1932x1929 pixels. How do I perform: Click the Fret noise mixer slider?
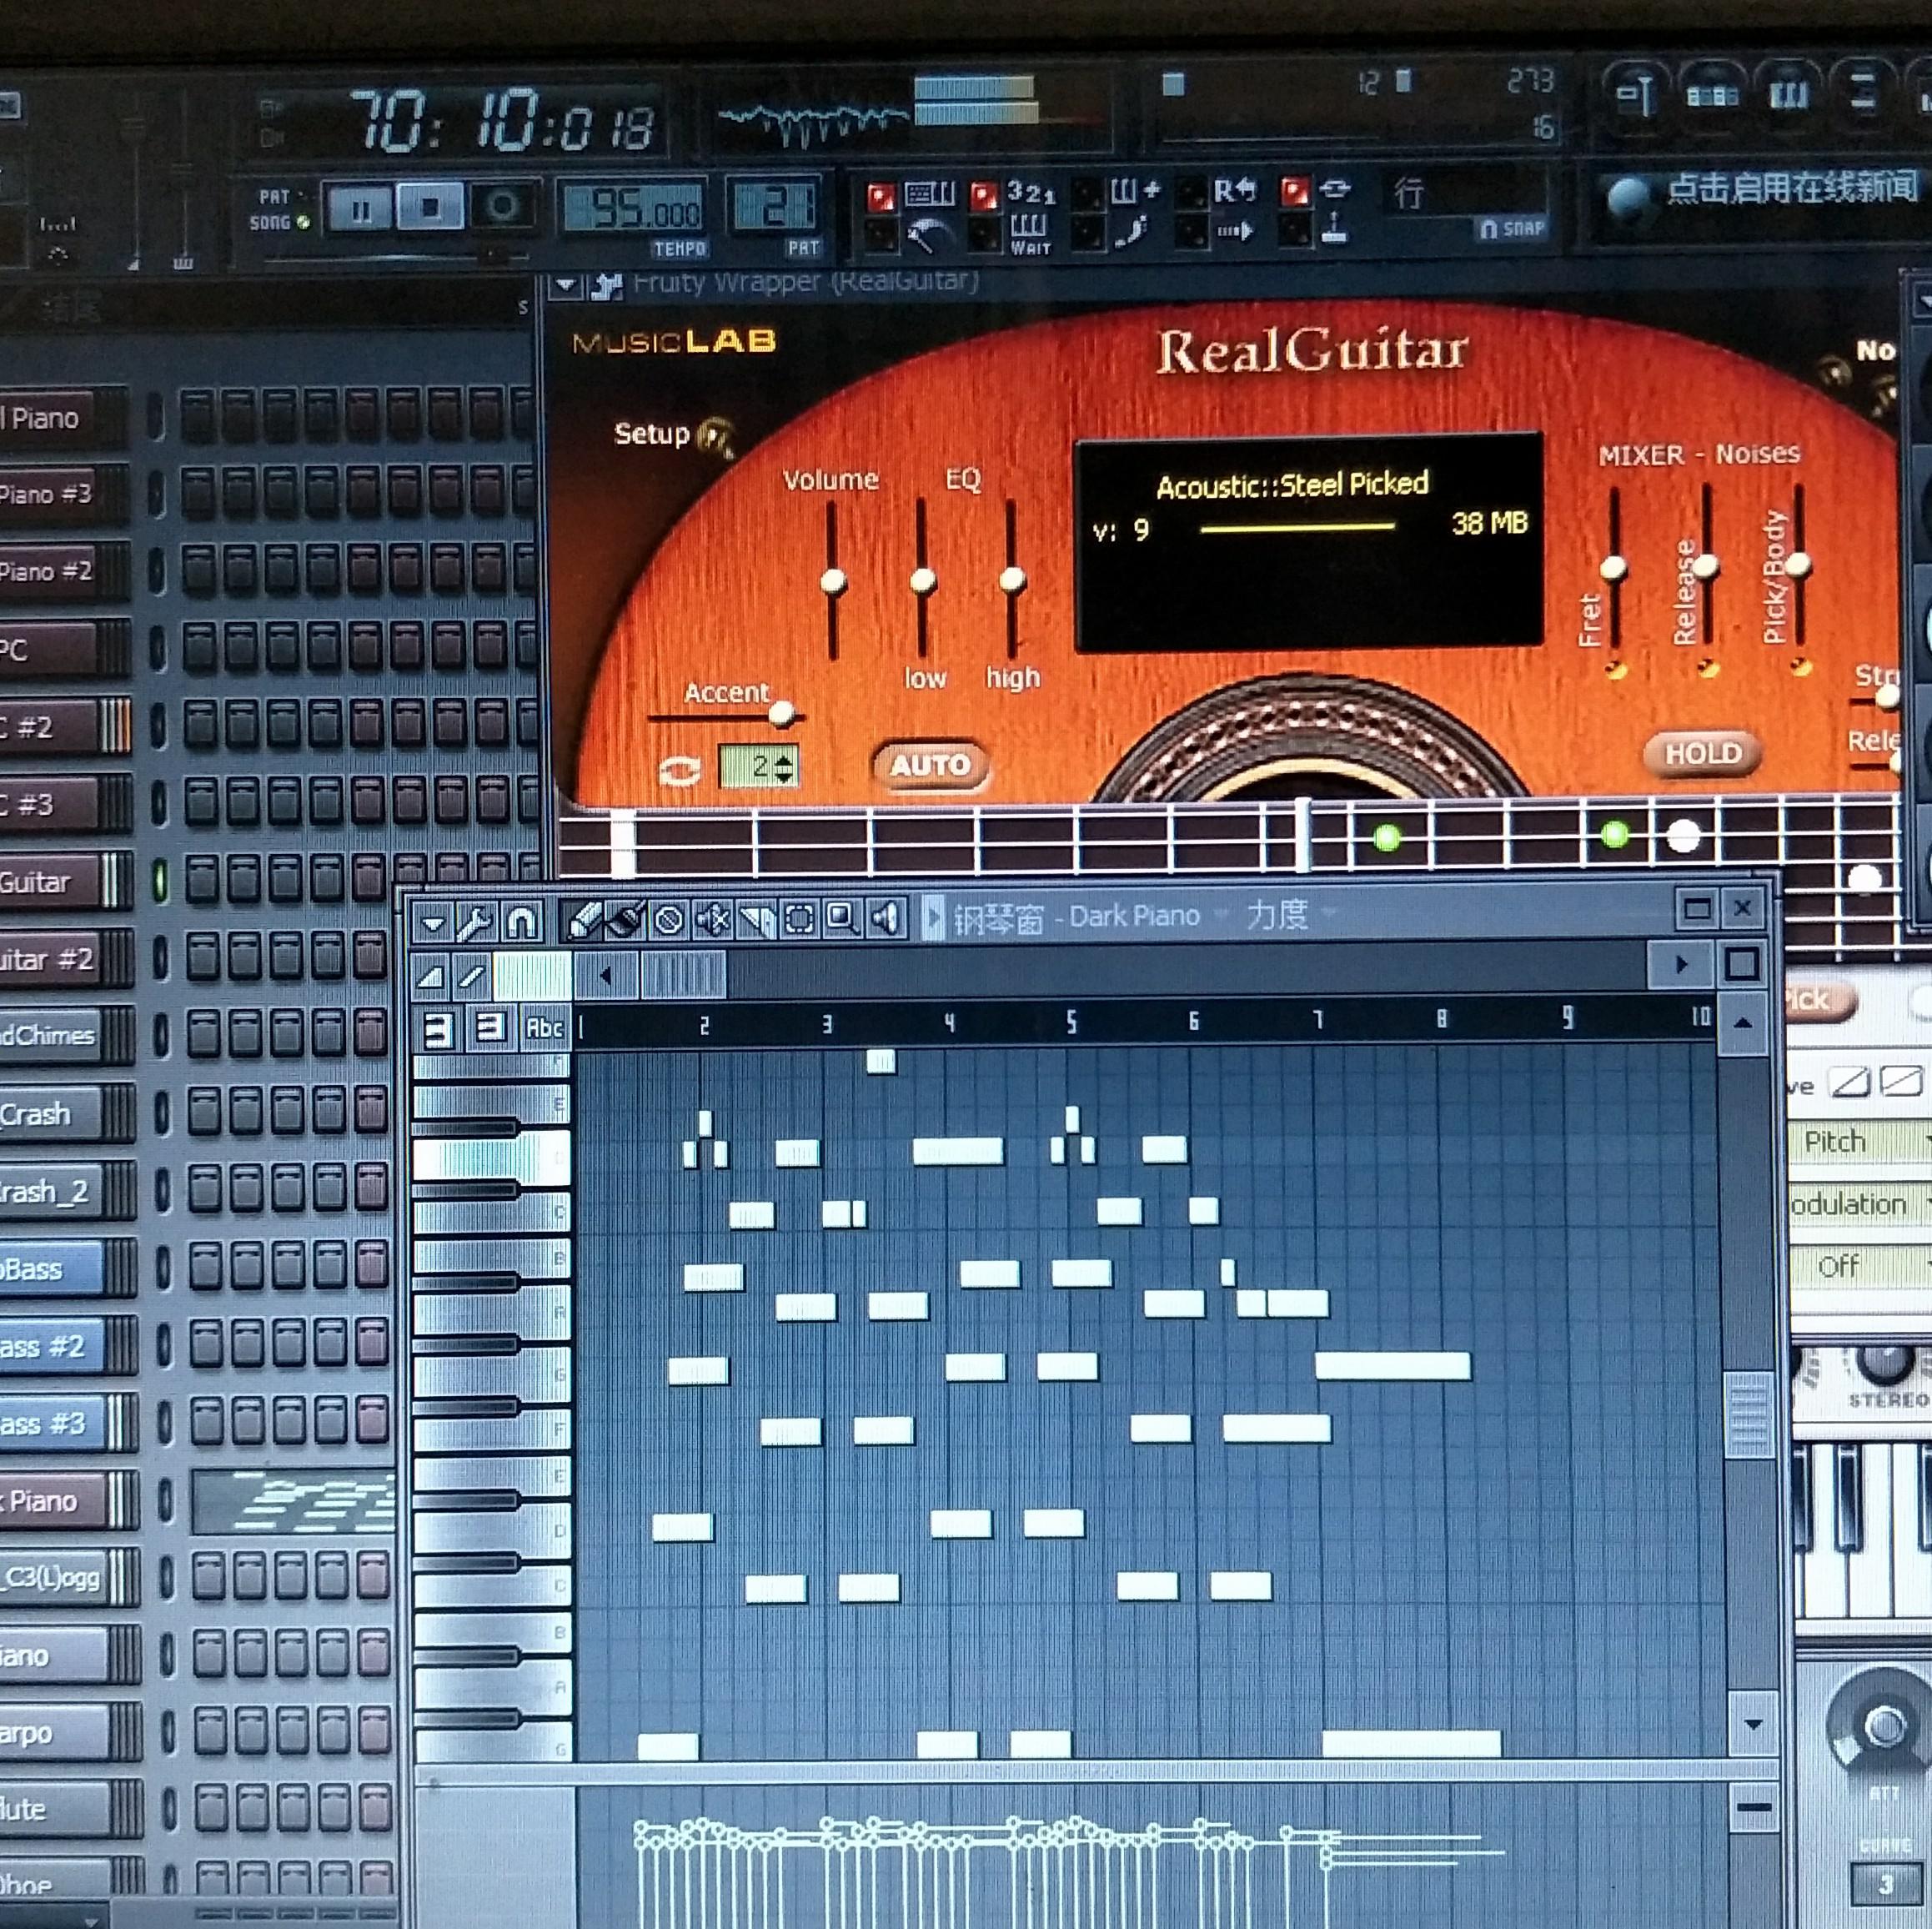(x=1613, y=568)
